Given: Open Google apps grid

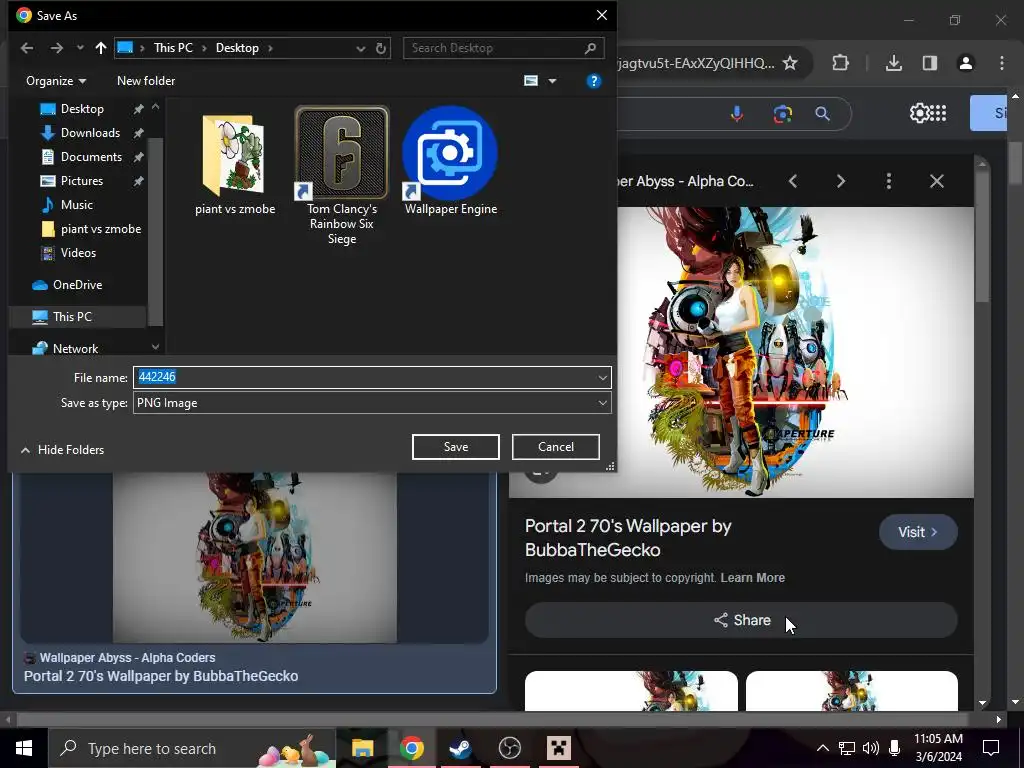Looking at the screenshot, I should (938, 113).
